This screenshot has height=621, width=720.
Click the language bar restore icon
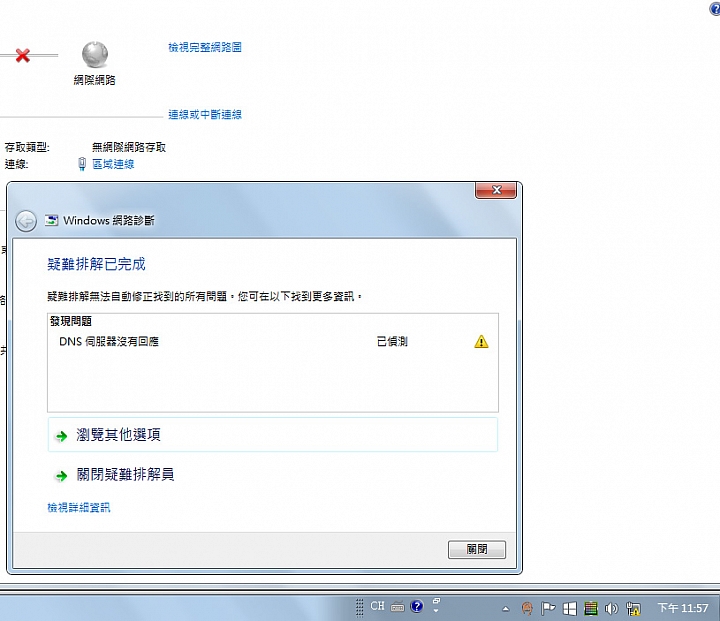pyautogui.click(x=437, y=601)
